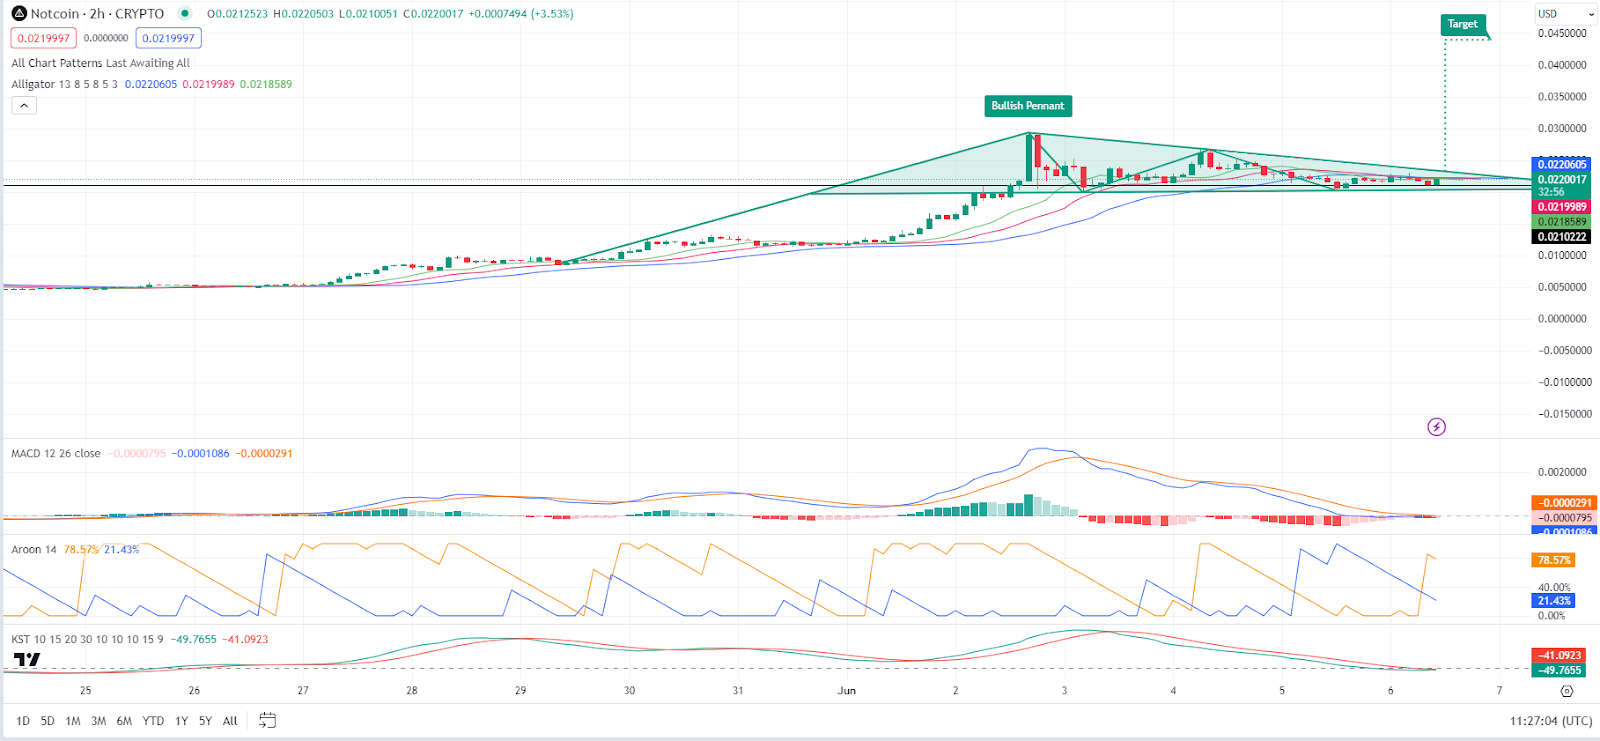This screenshot has height=741, width=1600.
Task: Select the 5Y time range
Action: (205, 721)
